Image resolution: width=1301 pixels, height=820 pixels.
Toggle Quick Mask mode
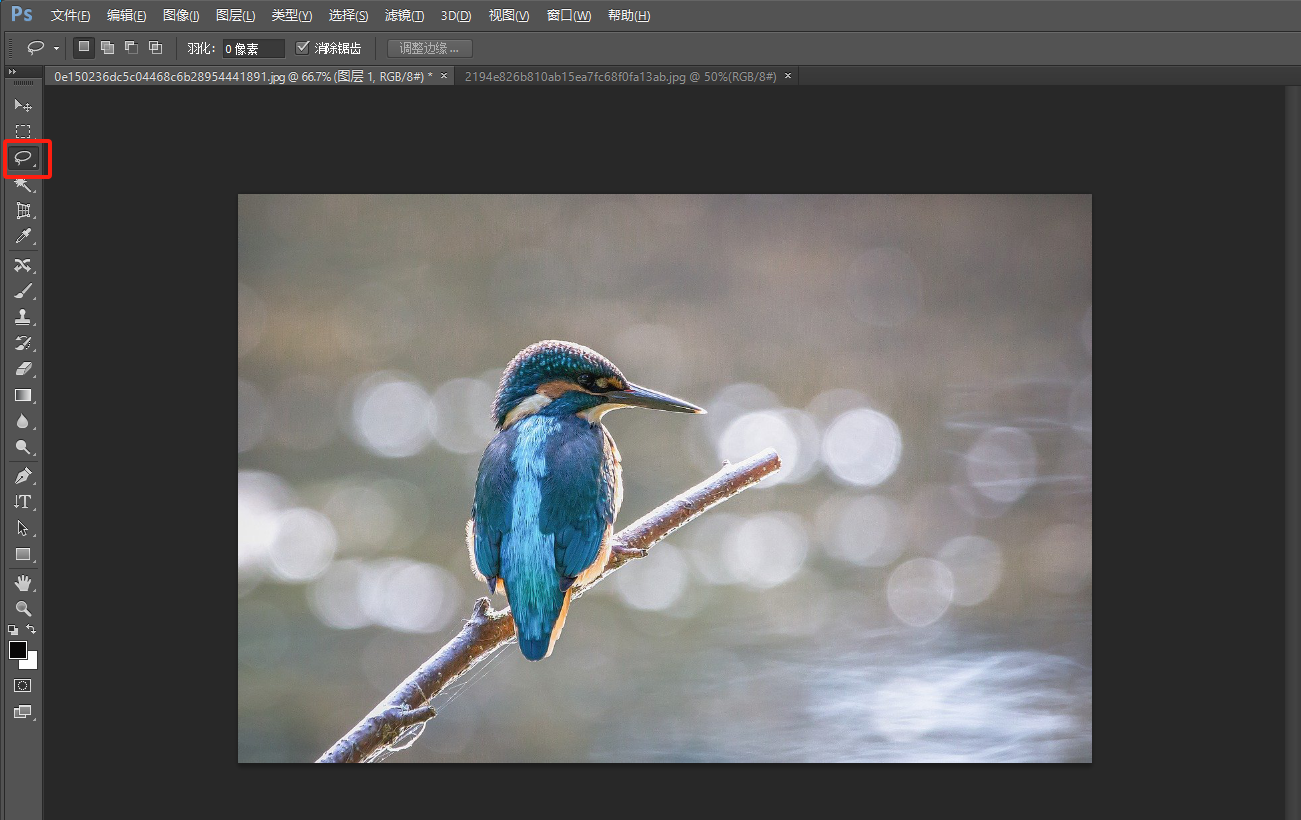(x=22, y=686)
